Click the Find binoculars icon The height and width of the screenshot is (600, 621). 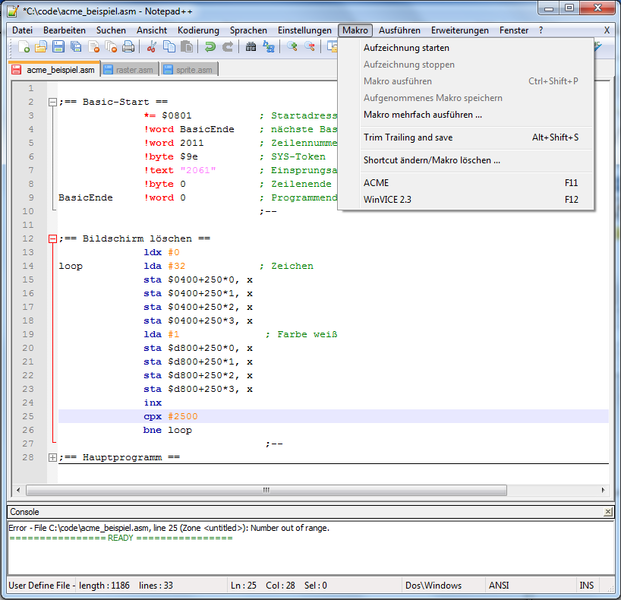[x=251, y=47]
